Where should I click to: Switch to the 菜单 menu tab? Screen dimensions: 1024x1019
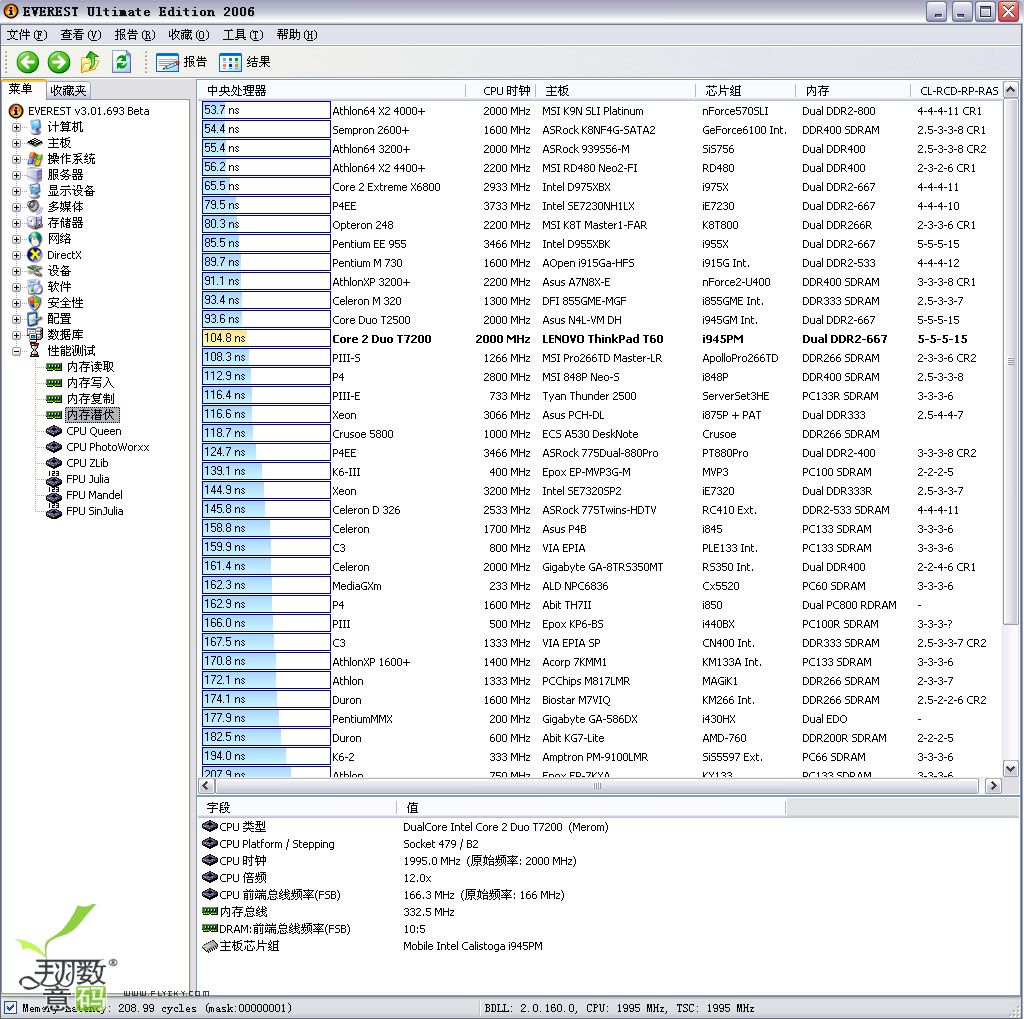point(22,89)
